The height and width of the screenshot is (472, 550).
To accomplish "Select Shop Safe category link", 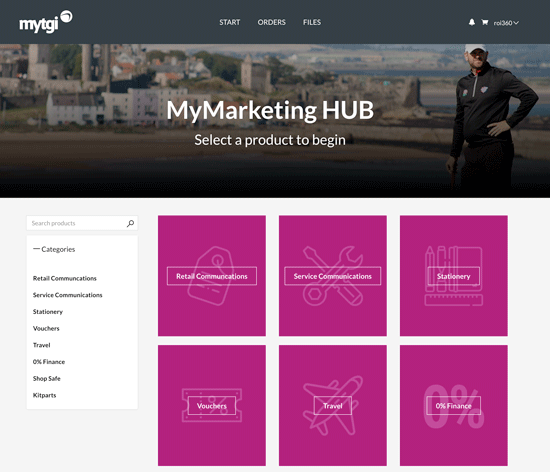I will point(47,379).
